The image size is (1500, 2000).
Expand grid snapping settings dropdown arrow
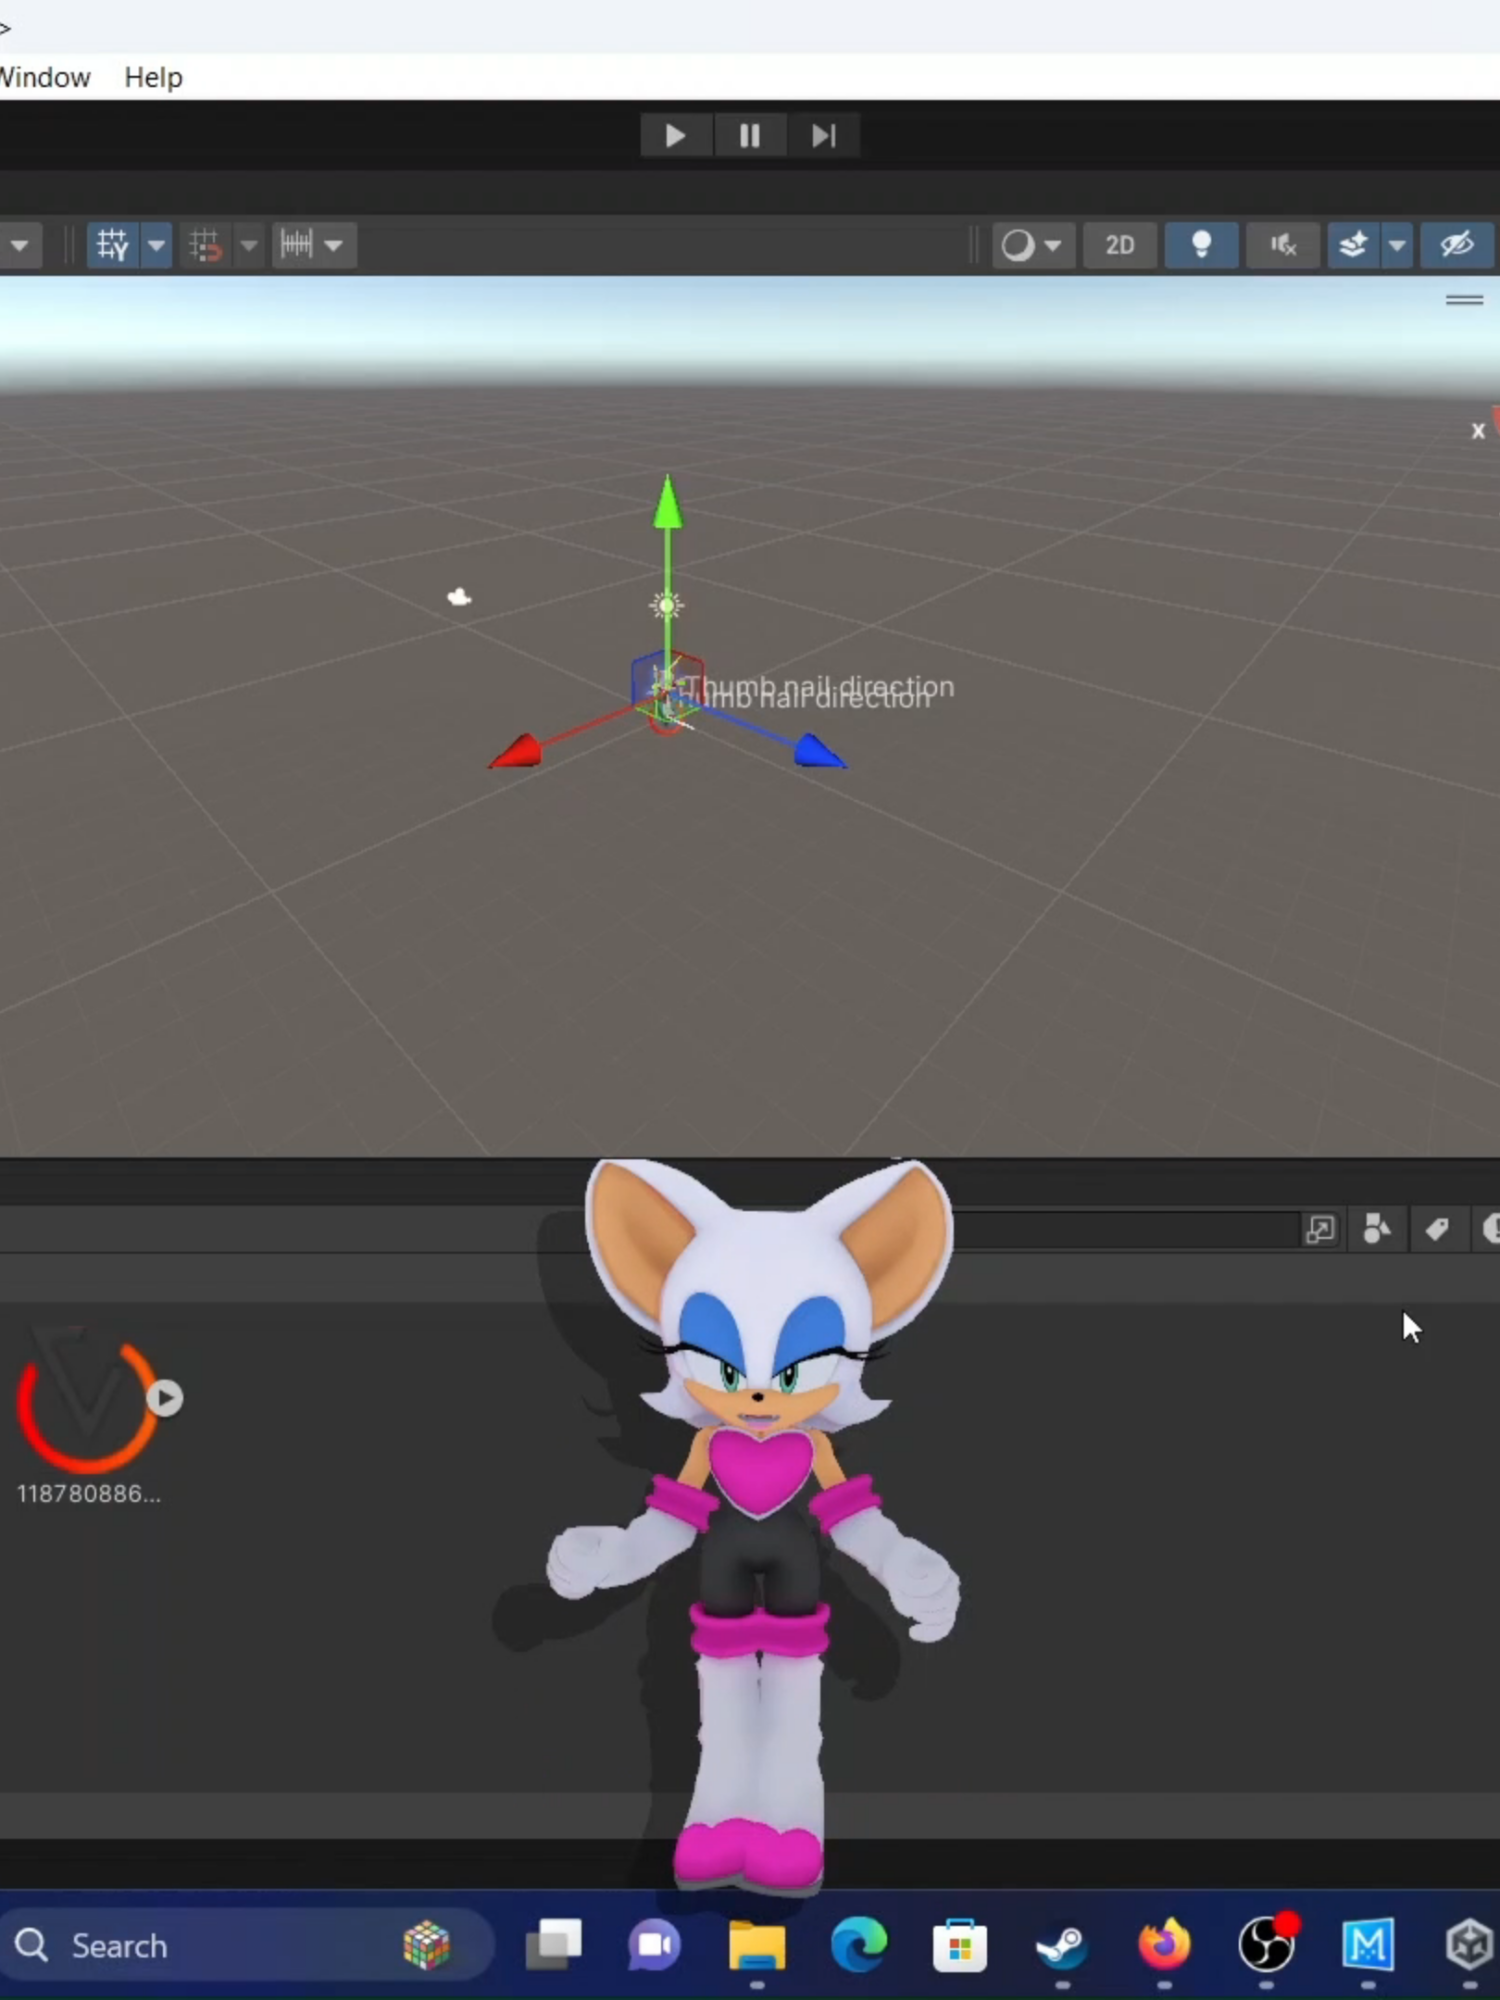249,245
